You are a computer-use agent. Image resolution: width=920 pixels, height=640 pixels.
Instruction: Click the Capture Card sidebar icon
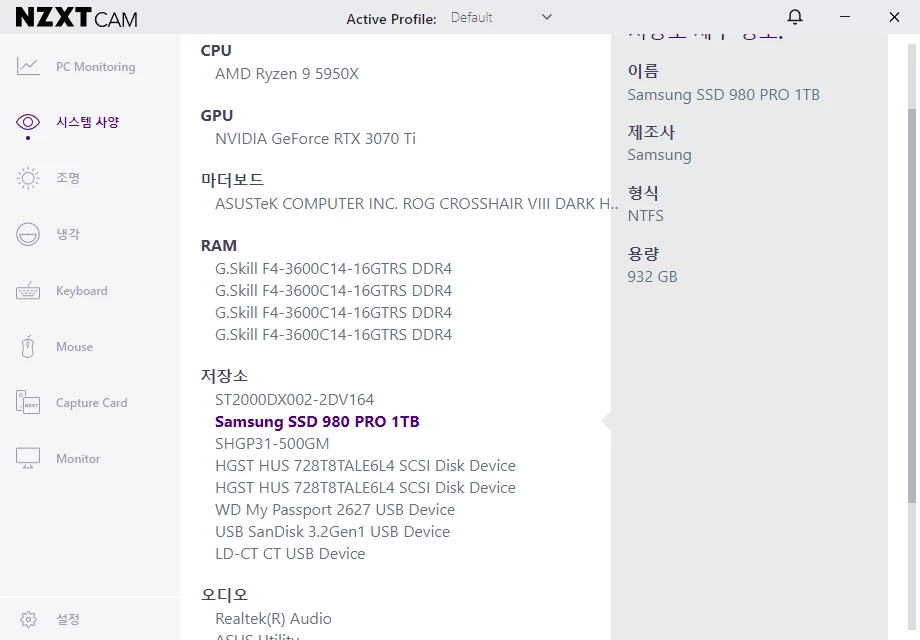(x=28, y=402)
